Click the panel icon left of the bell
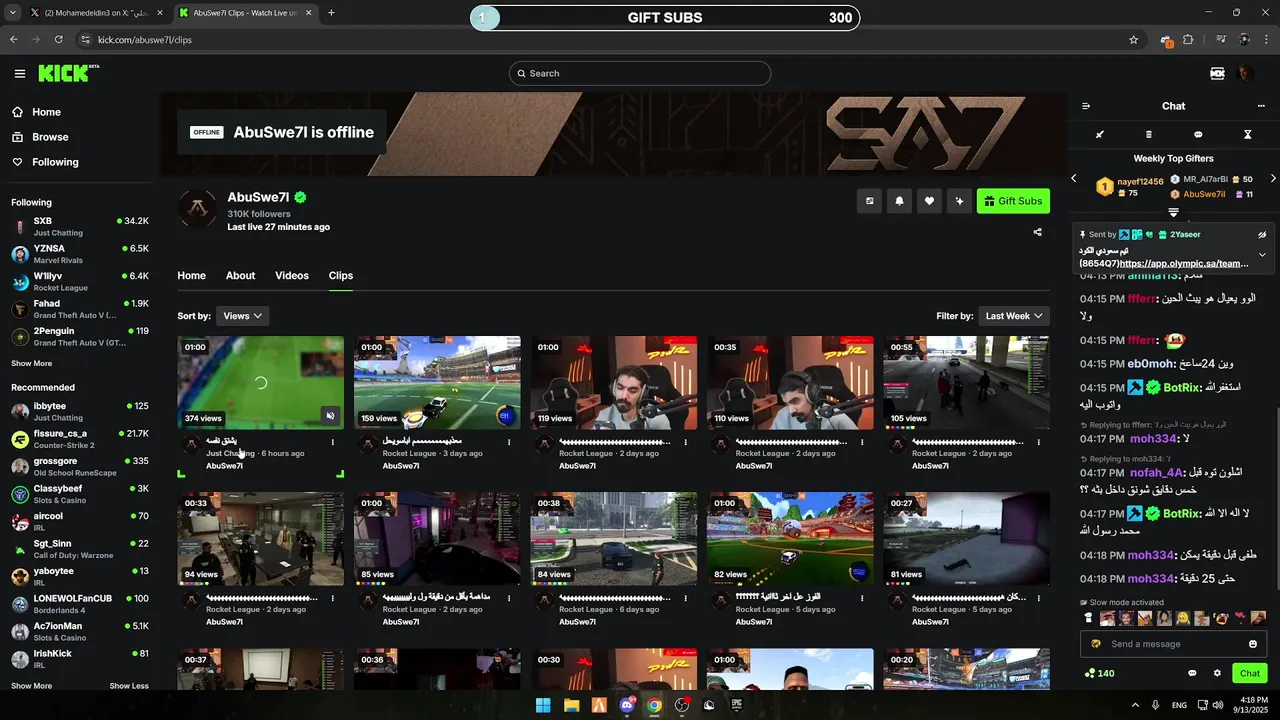 tap(869, 201)
